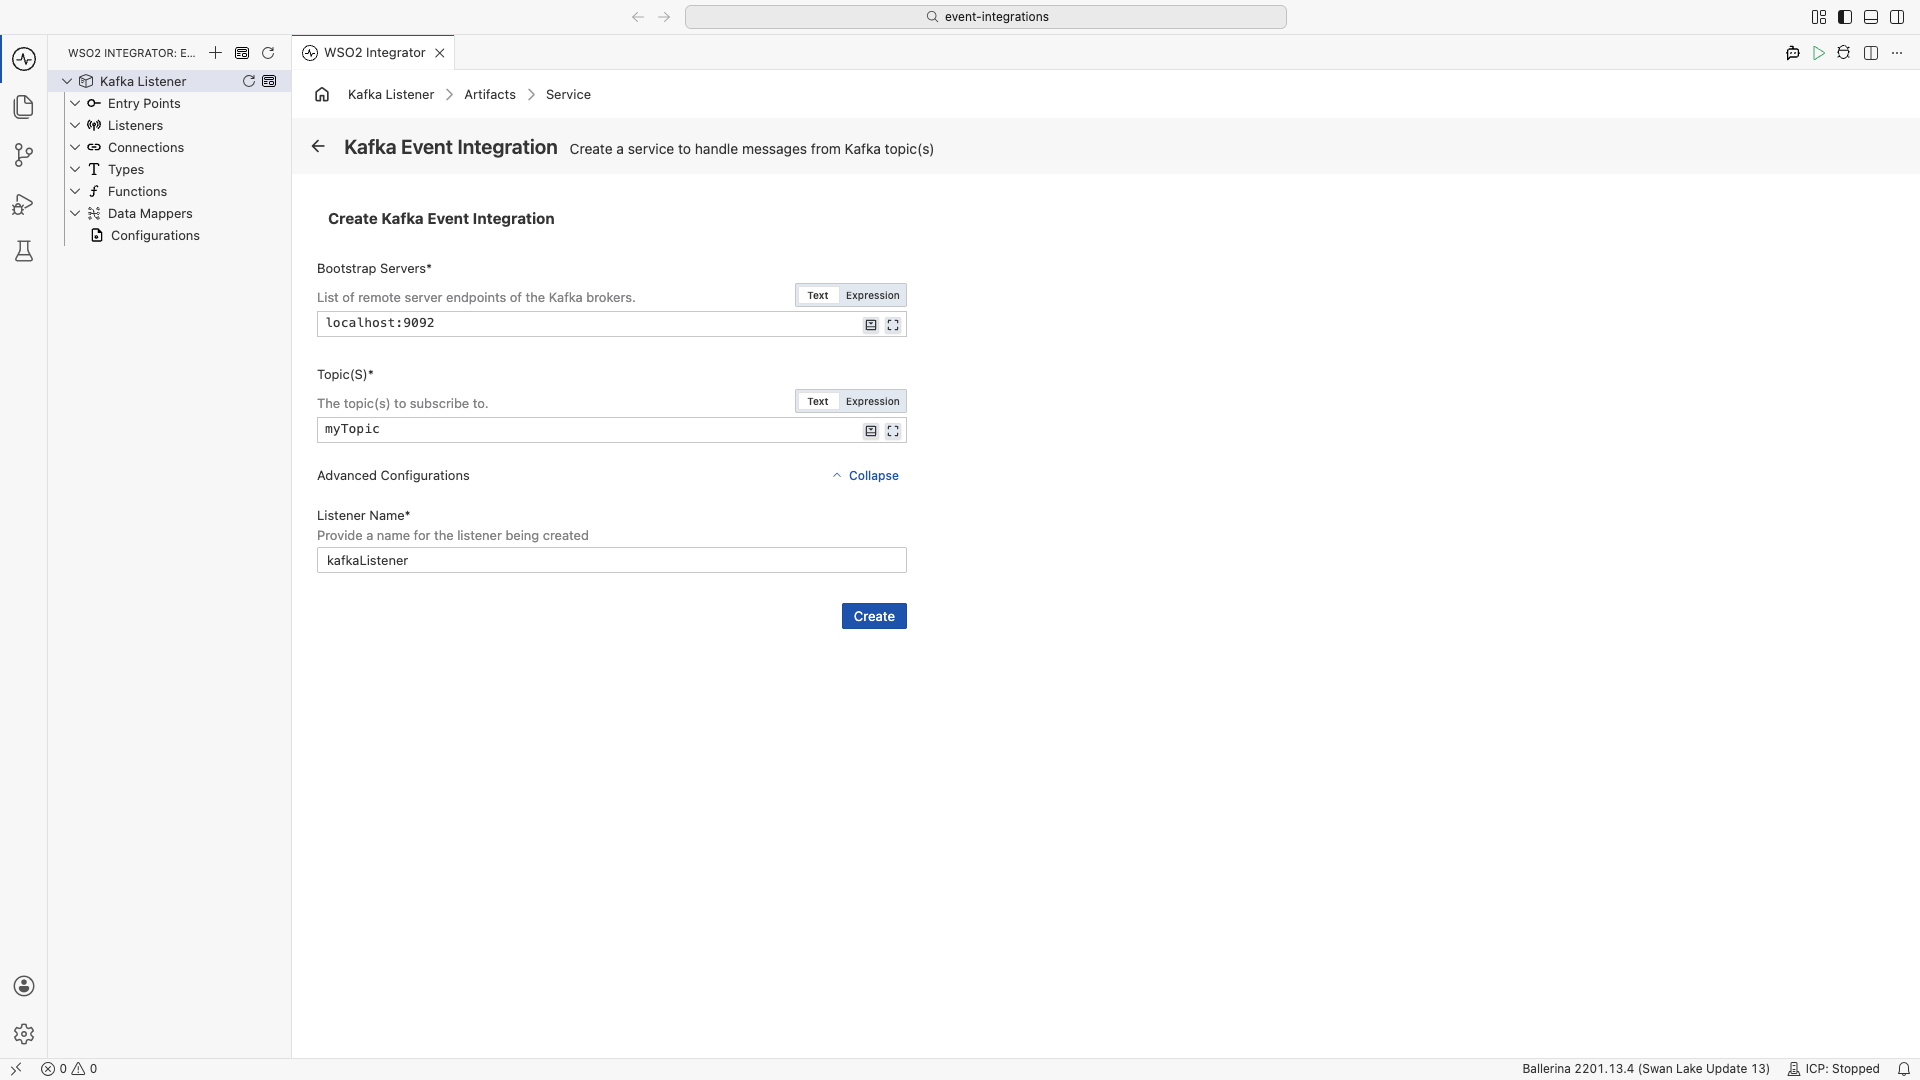
Task: Navigate back with title bar arrow
Action: (638, 17)
